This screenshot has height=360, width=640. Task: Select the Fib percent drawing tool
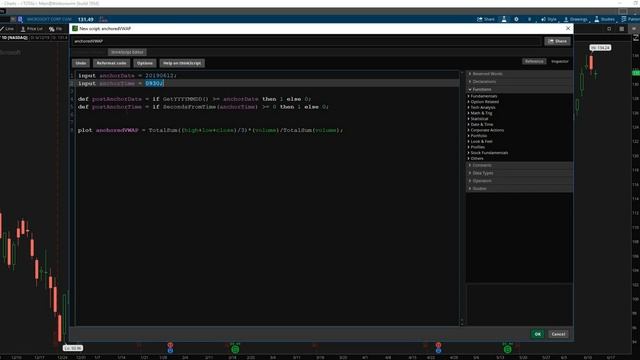click(x=56, y=29)
